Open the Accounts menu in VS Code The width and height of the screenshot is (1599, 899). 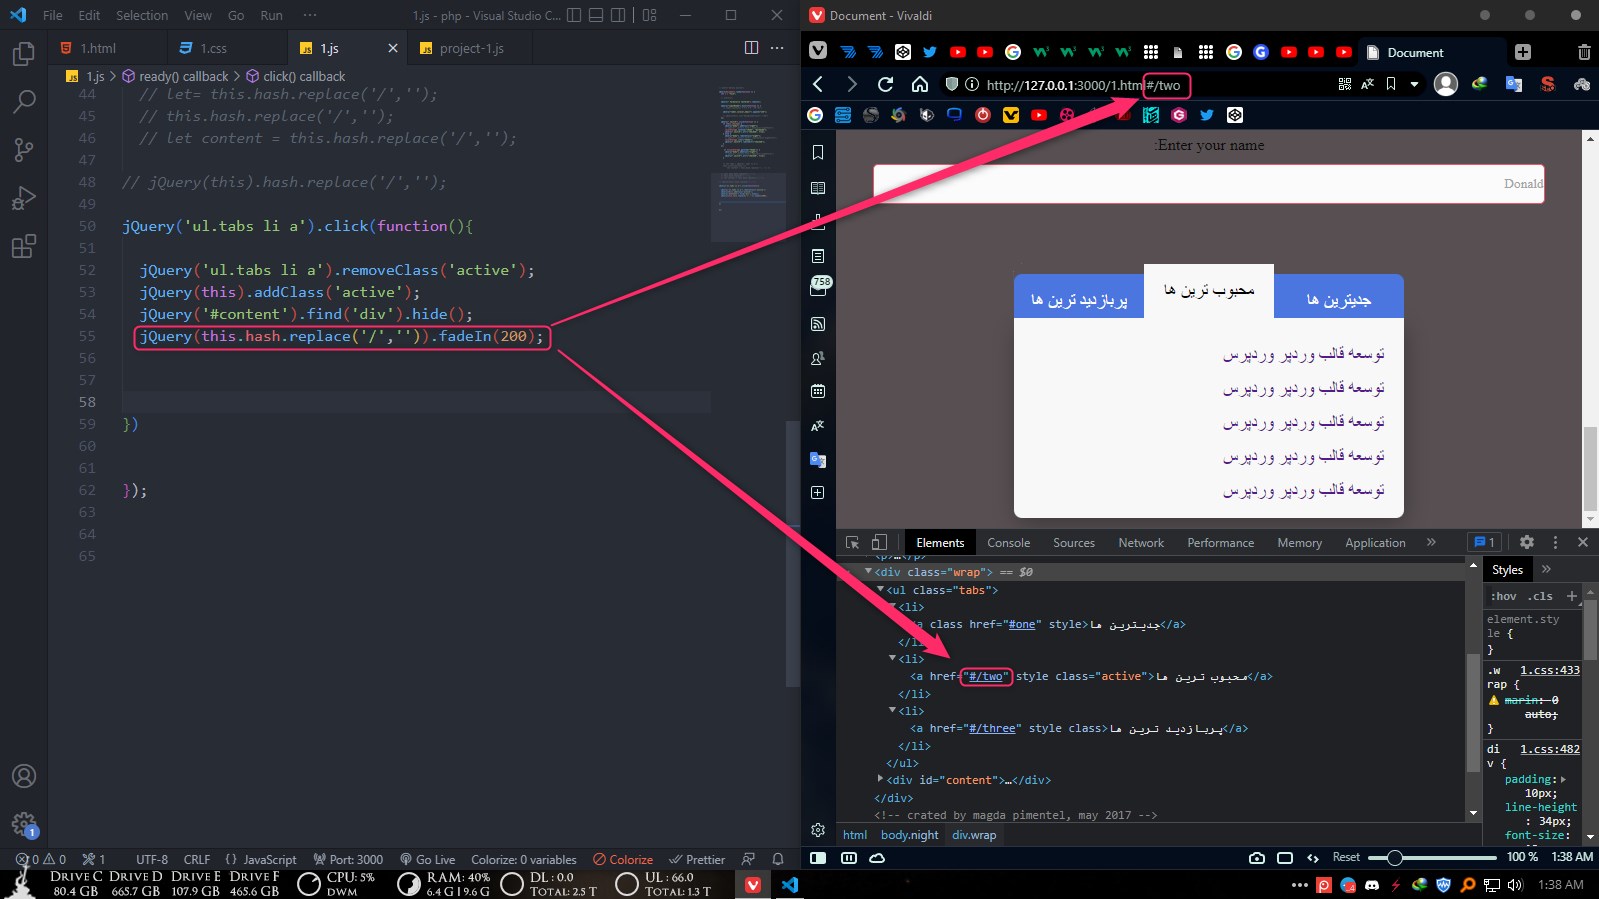(x=23, y=776)
